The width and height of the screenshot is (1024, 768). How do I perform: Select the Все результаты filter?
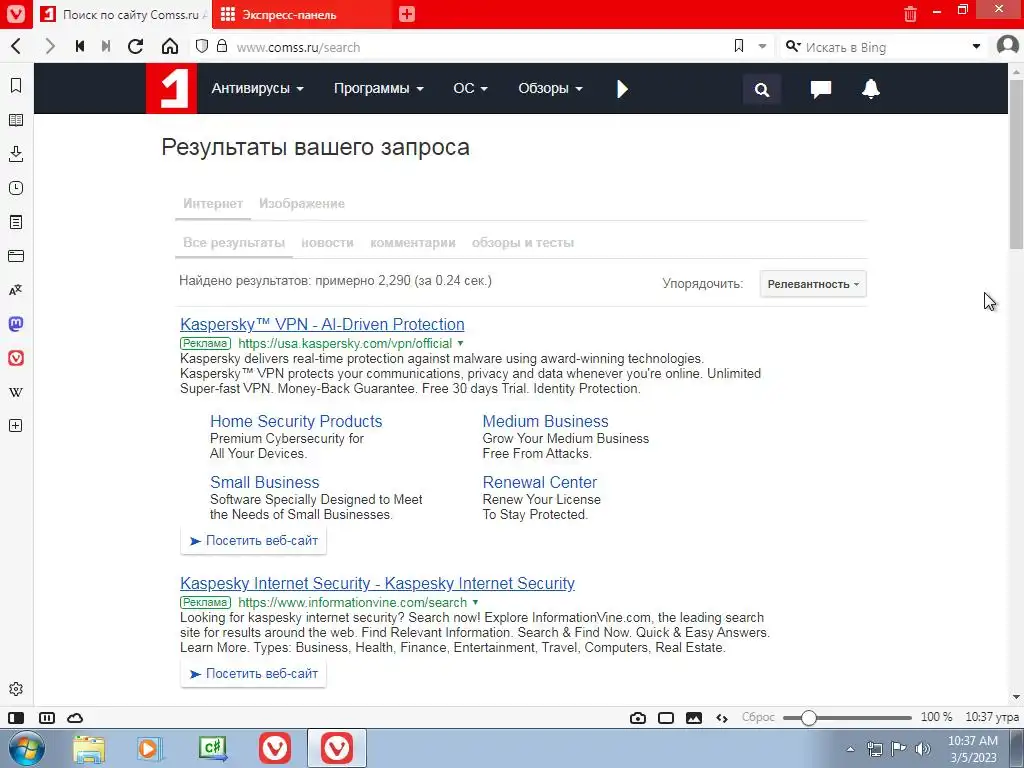pos(234,243)
